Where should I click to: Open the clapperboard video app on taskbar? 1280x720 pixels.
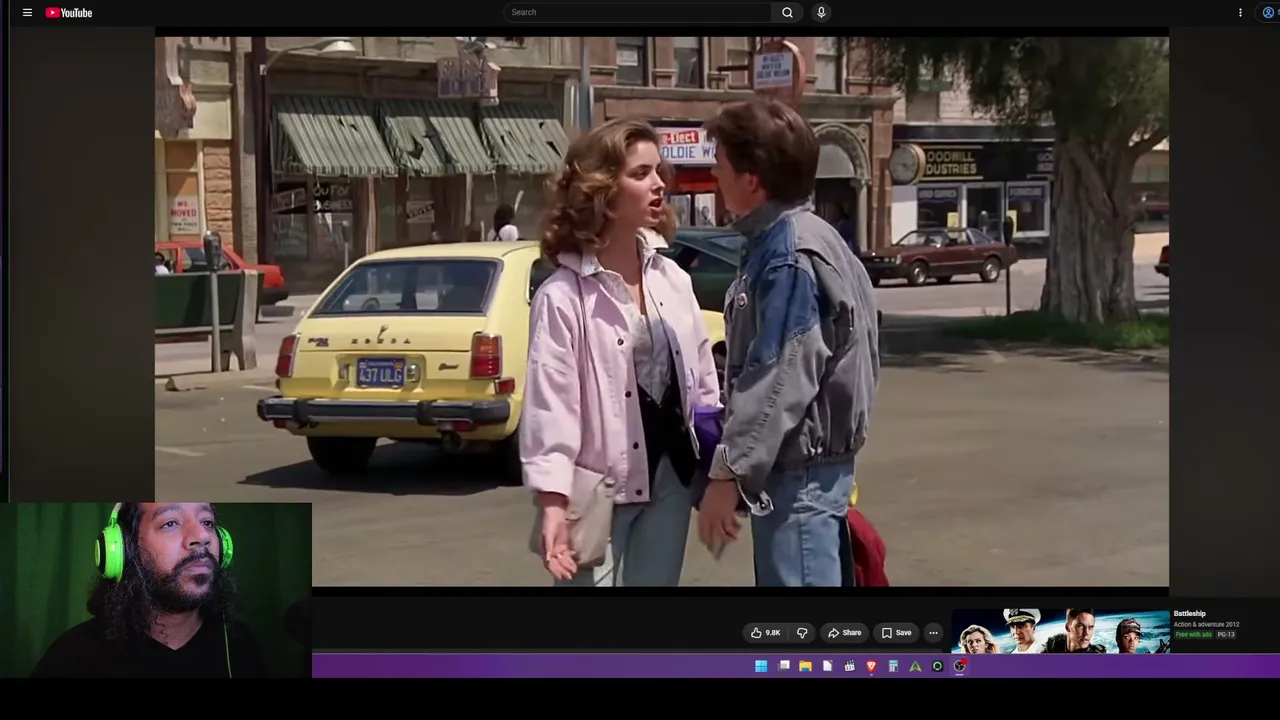point(849,666)
